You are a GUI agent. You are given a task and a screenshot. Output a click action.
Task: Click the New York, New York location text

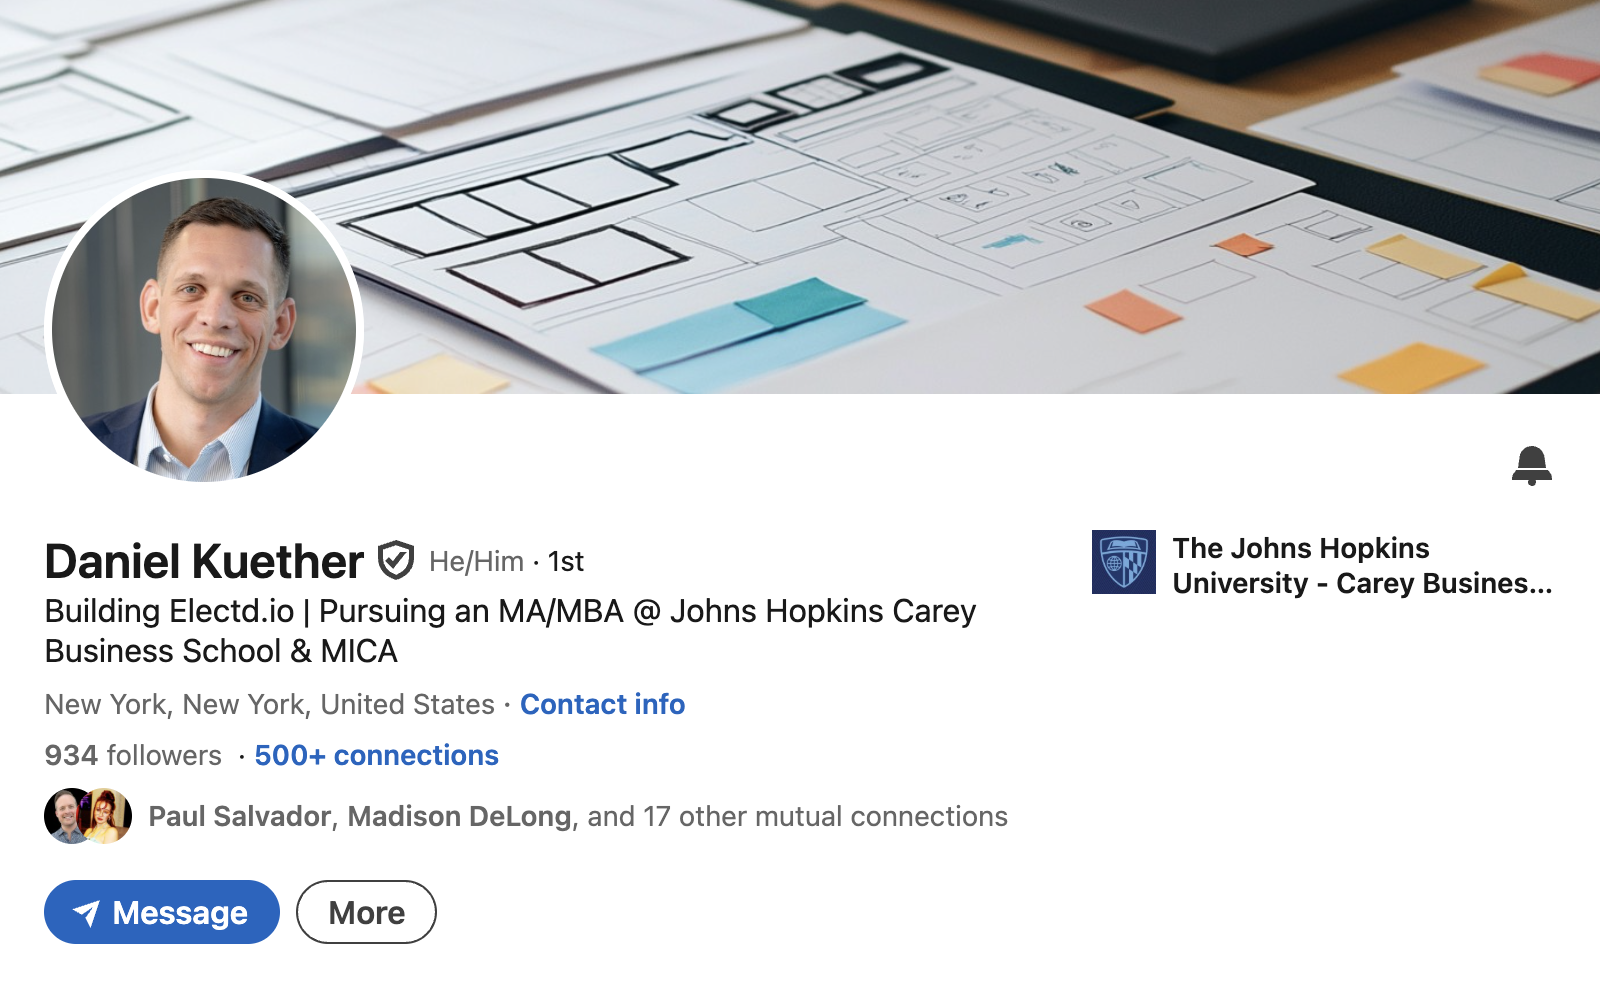[x=270, y=704]
